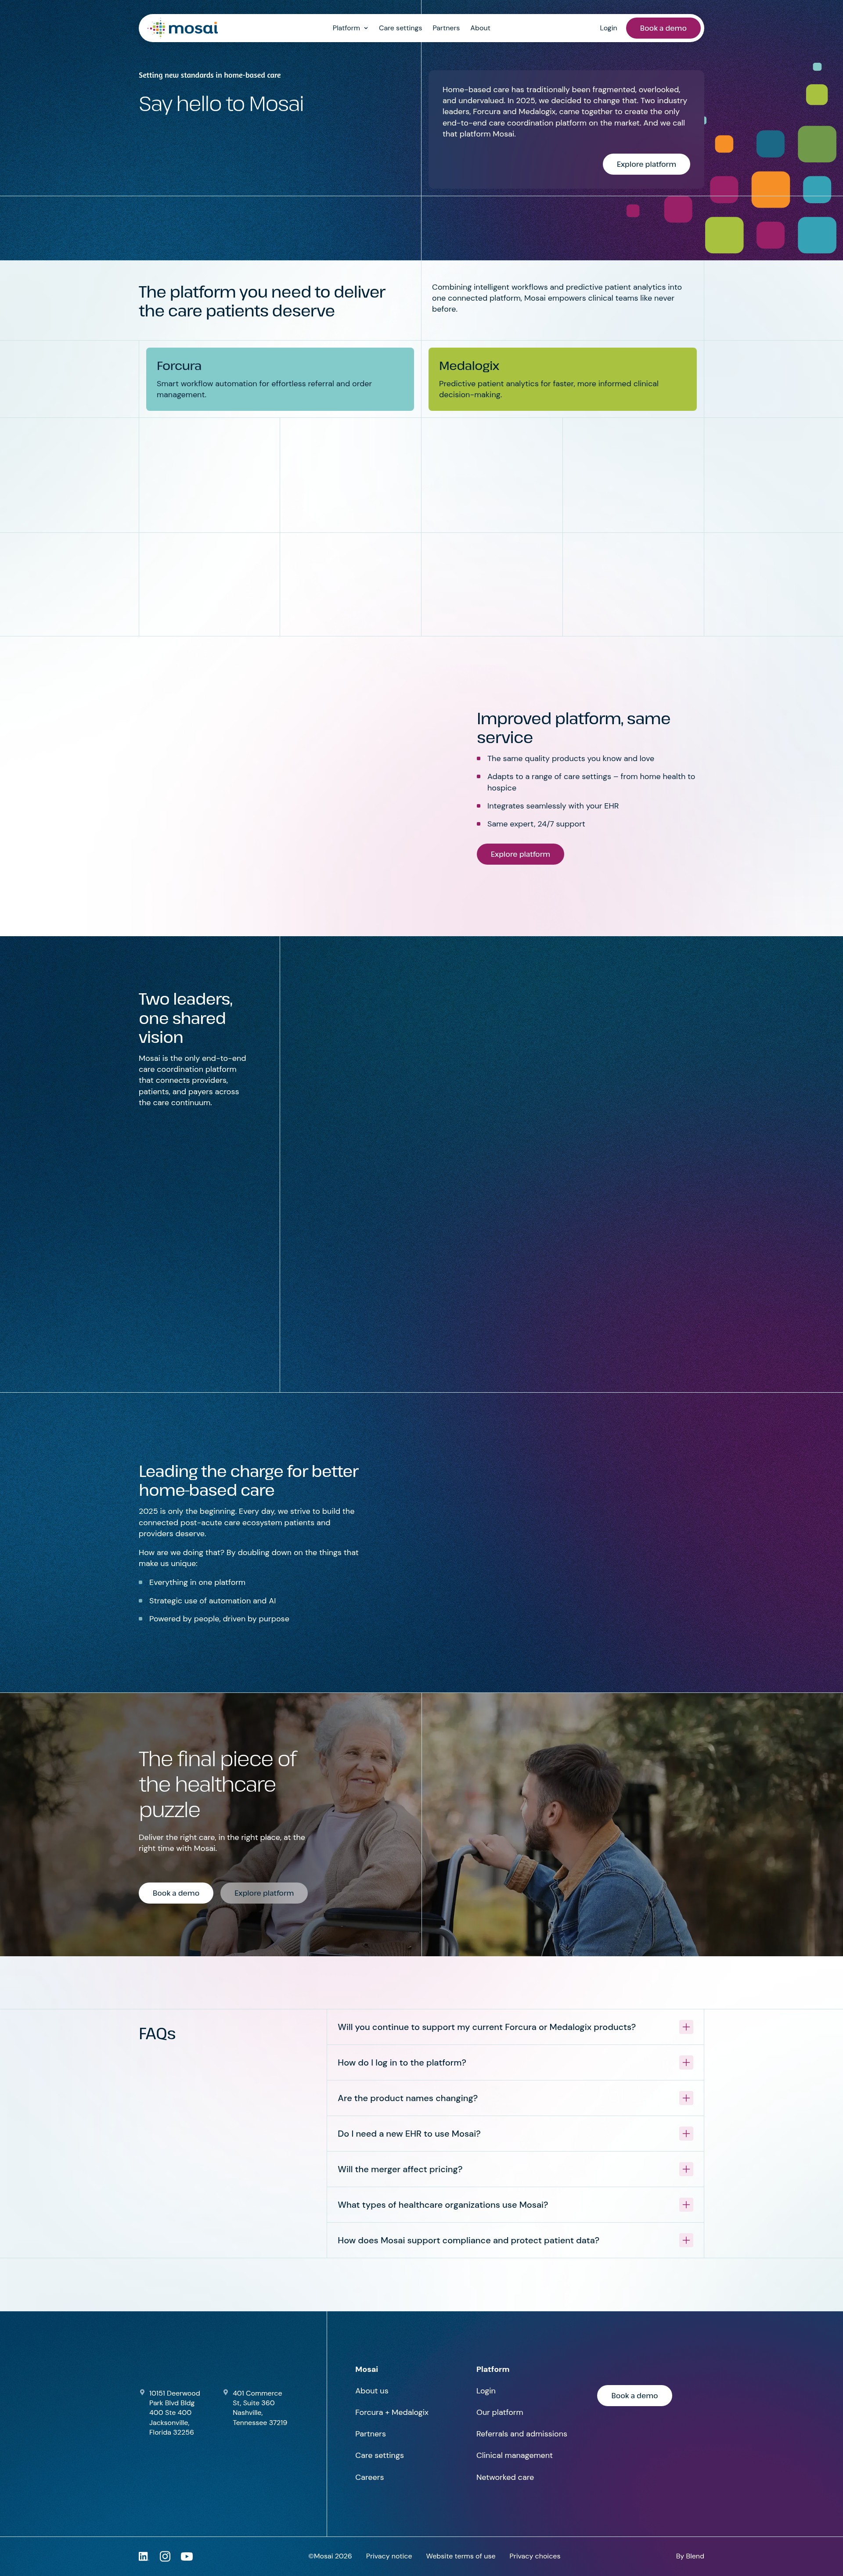Click 'Say hello to Mosai' heading
The image size is (843, 2576).
pos(221,104)
